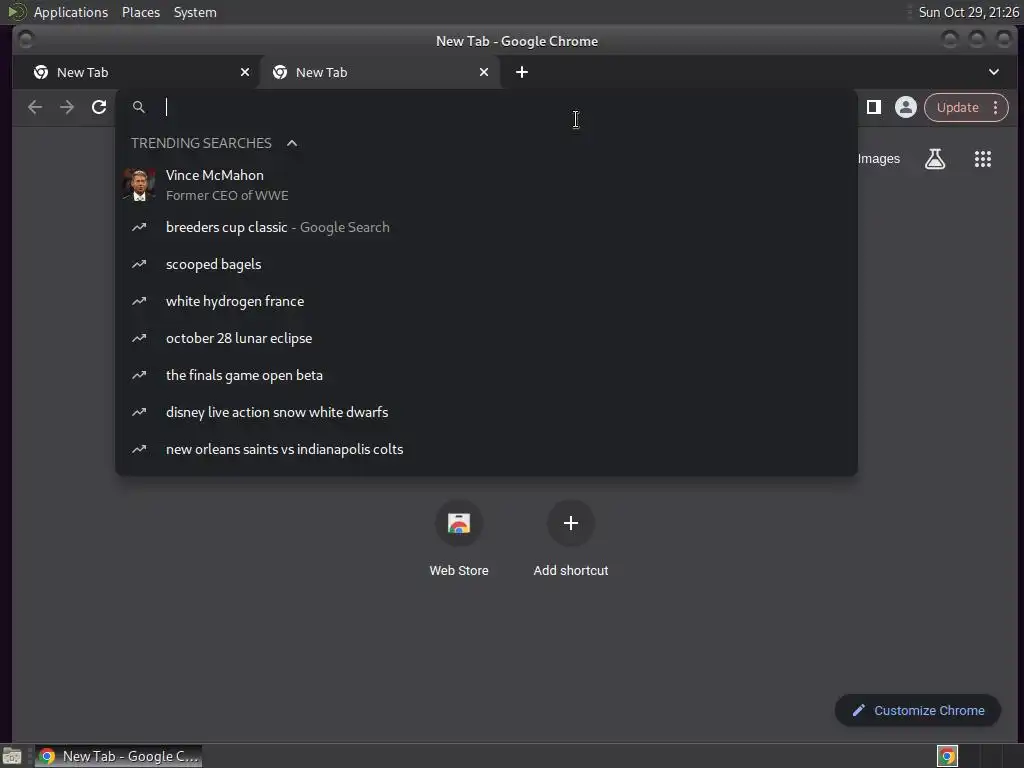Viewport: 1024px width, 768px height.
Task: Open the Search Labs flask icon
Action: click(x=935, y=159)
